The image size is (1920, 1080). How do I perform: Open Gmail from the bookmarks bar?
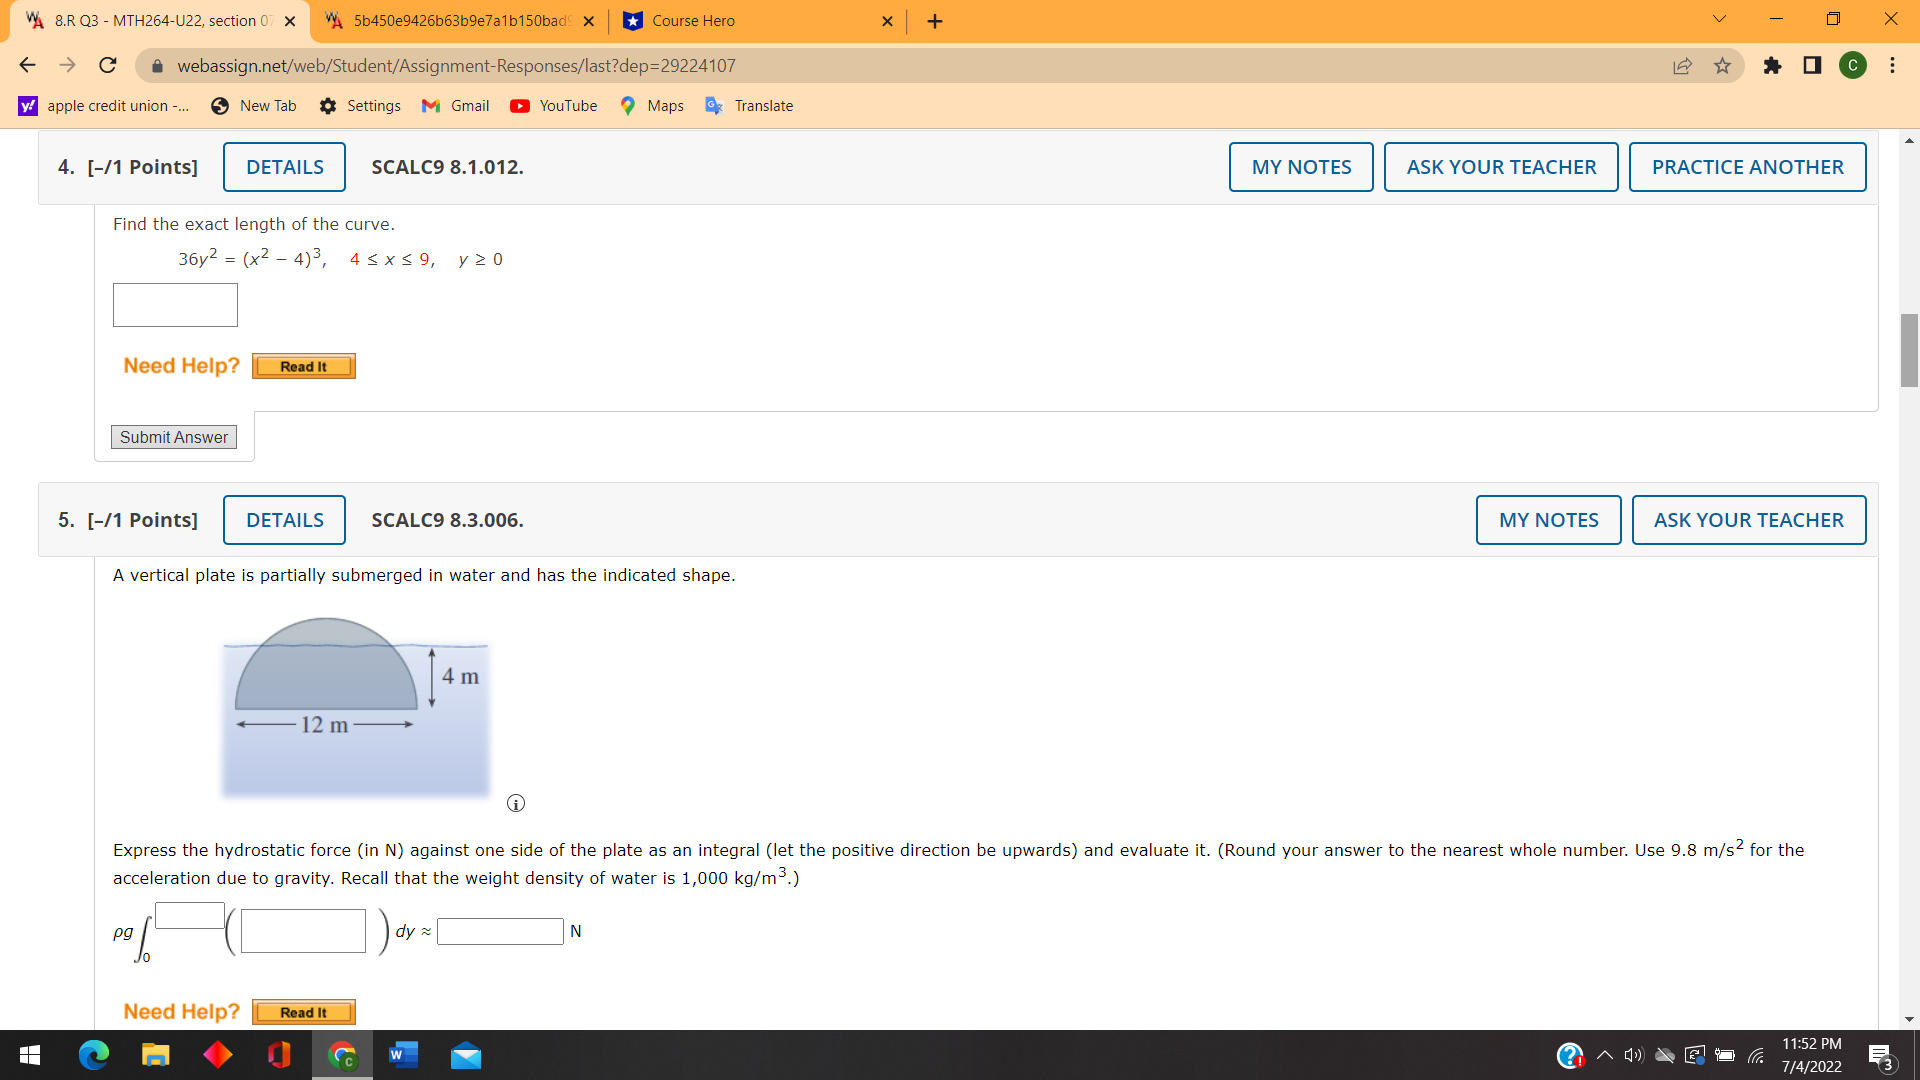pos(455,105)
